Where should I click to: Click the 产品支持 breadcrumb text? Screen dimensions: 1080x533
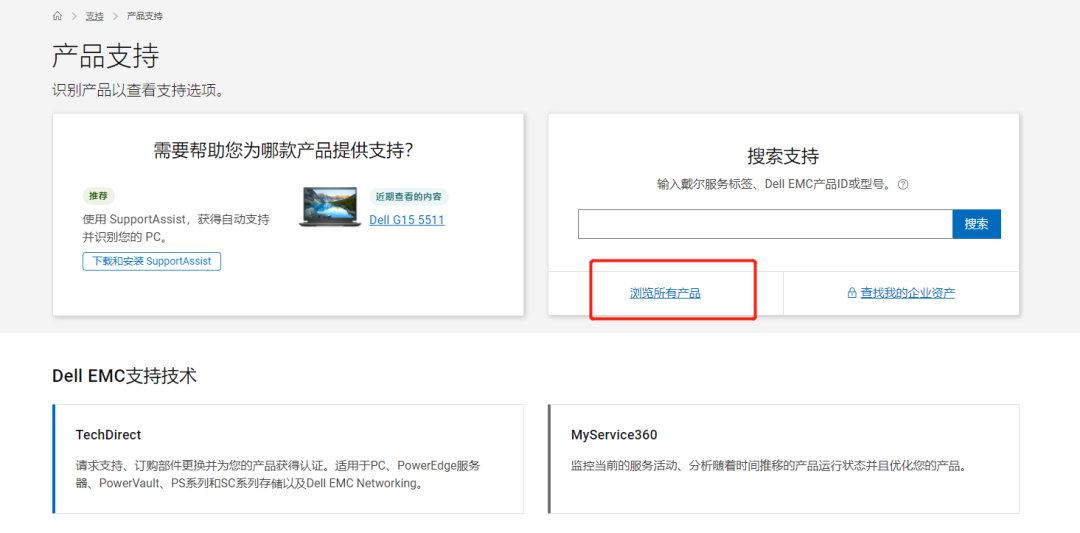click(145, 16)
